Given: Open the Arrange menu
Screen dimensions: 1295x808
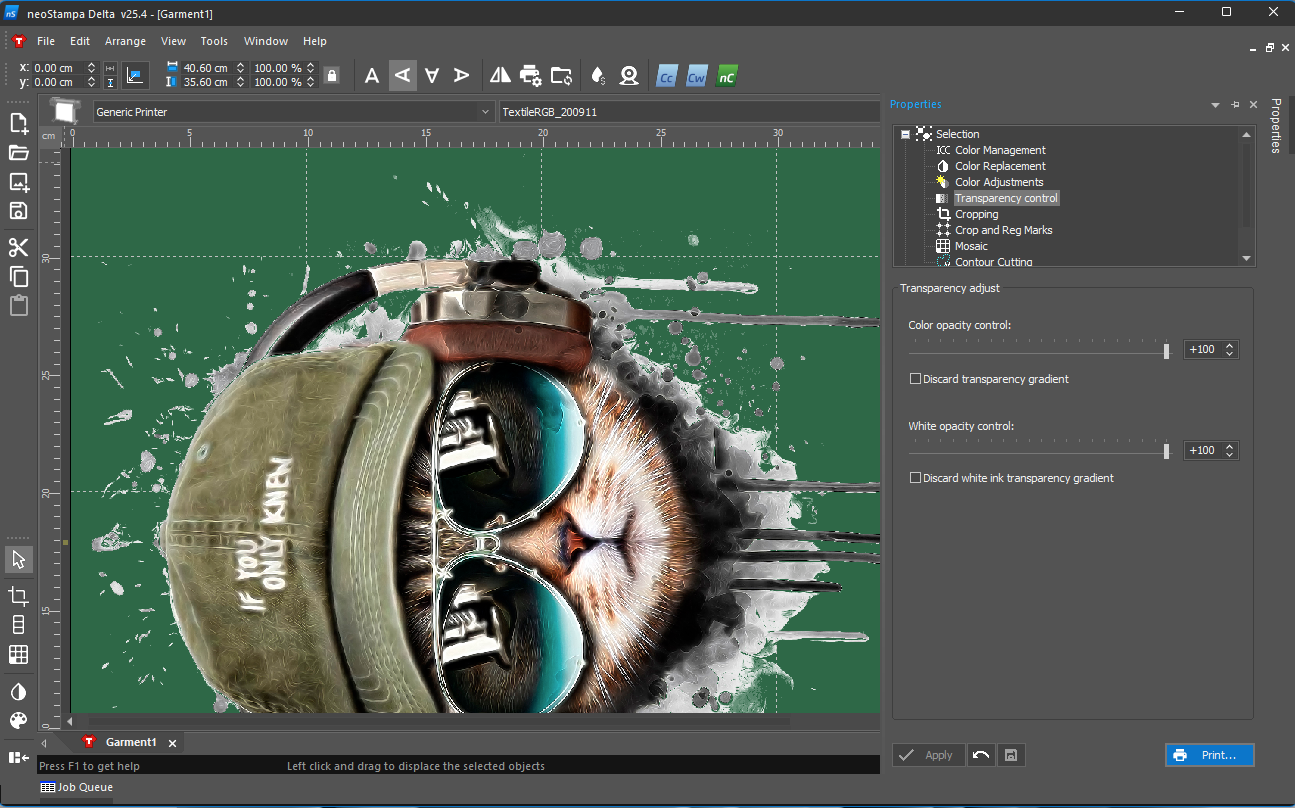Looking at the screenshot, I should 125,41.
